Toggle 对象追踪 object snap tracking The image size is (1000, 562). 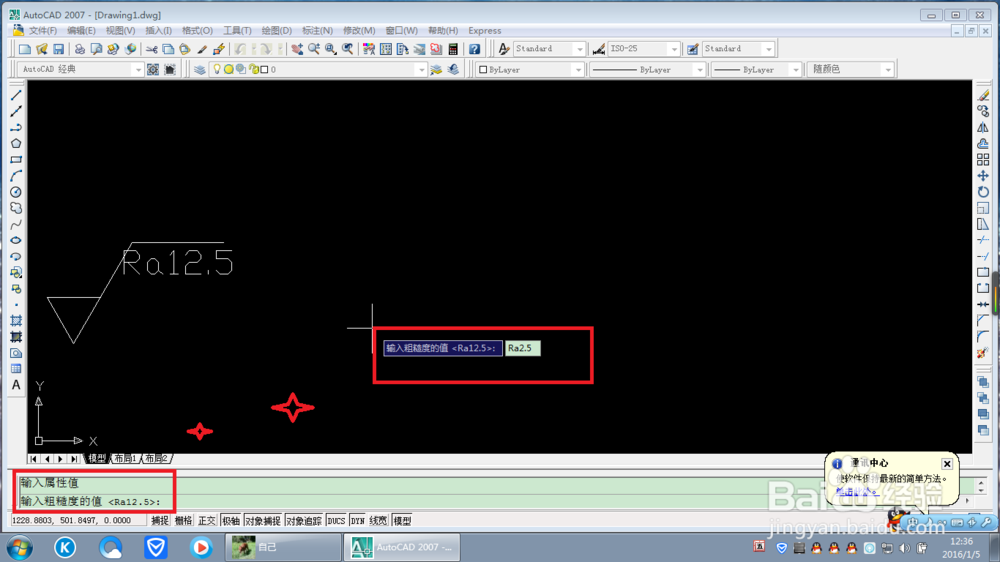pyautogui.click(x=304, y=521)
